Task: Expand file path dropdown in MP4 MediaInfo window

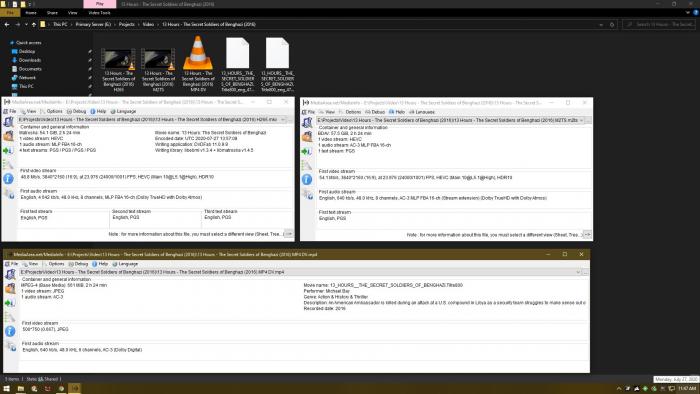Action: tap(578, 272)
